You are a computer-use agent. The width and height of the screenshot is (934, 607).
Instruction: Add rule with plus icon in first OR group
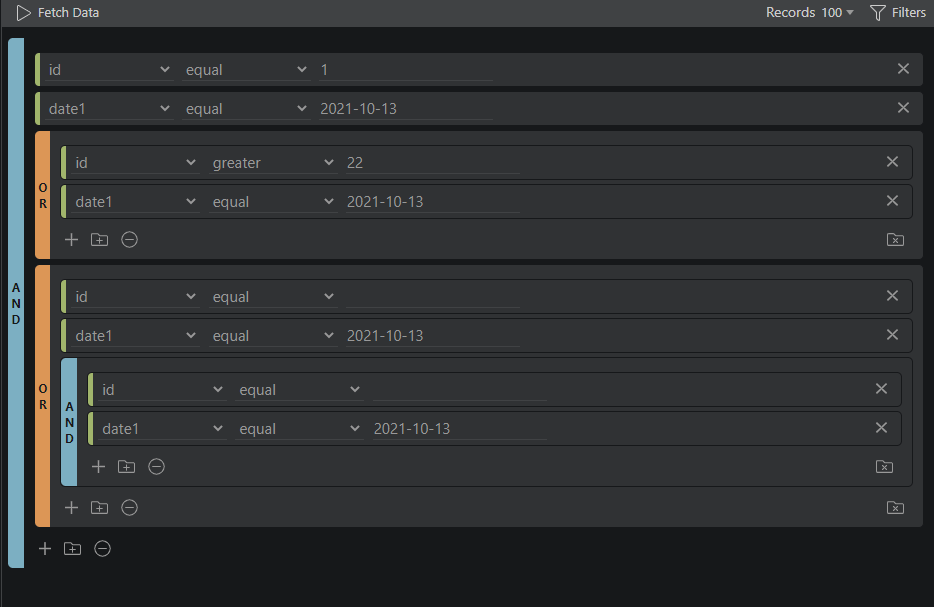point(71,240)
